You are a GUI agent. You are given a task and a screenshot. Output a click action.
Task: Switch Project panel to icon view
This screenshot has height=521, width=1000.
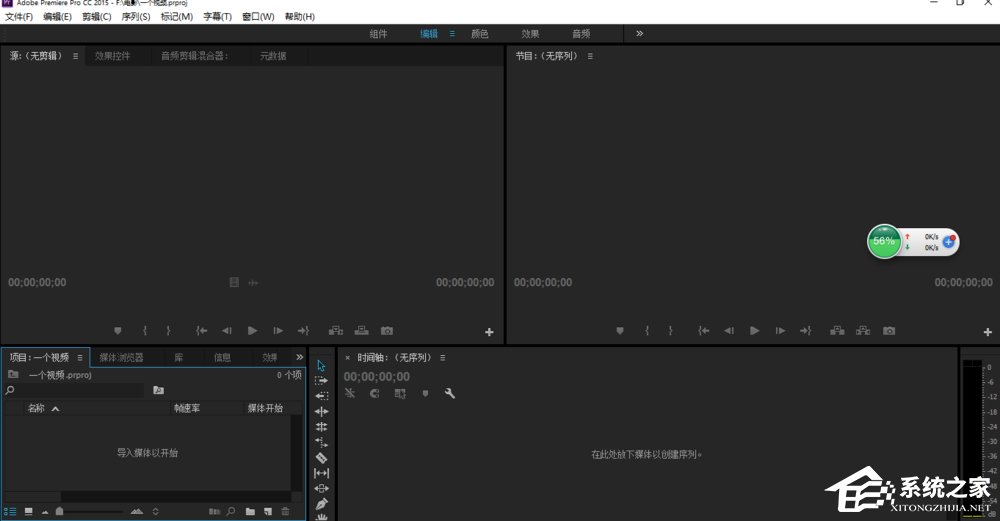28,511
